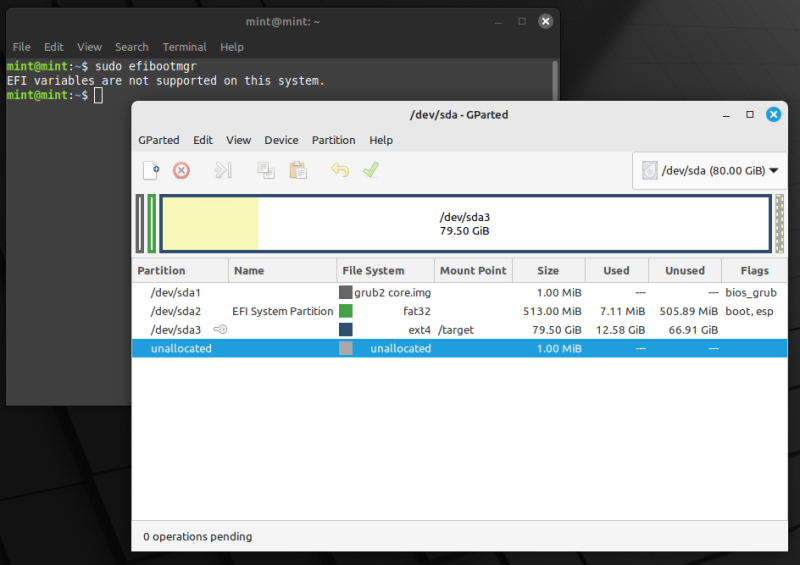Select the unallocated row in the partition list
The width and height of the screenshot is (800, 565).
point(459,348)
